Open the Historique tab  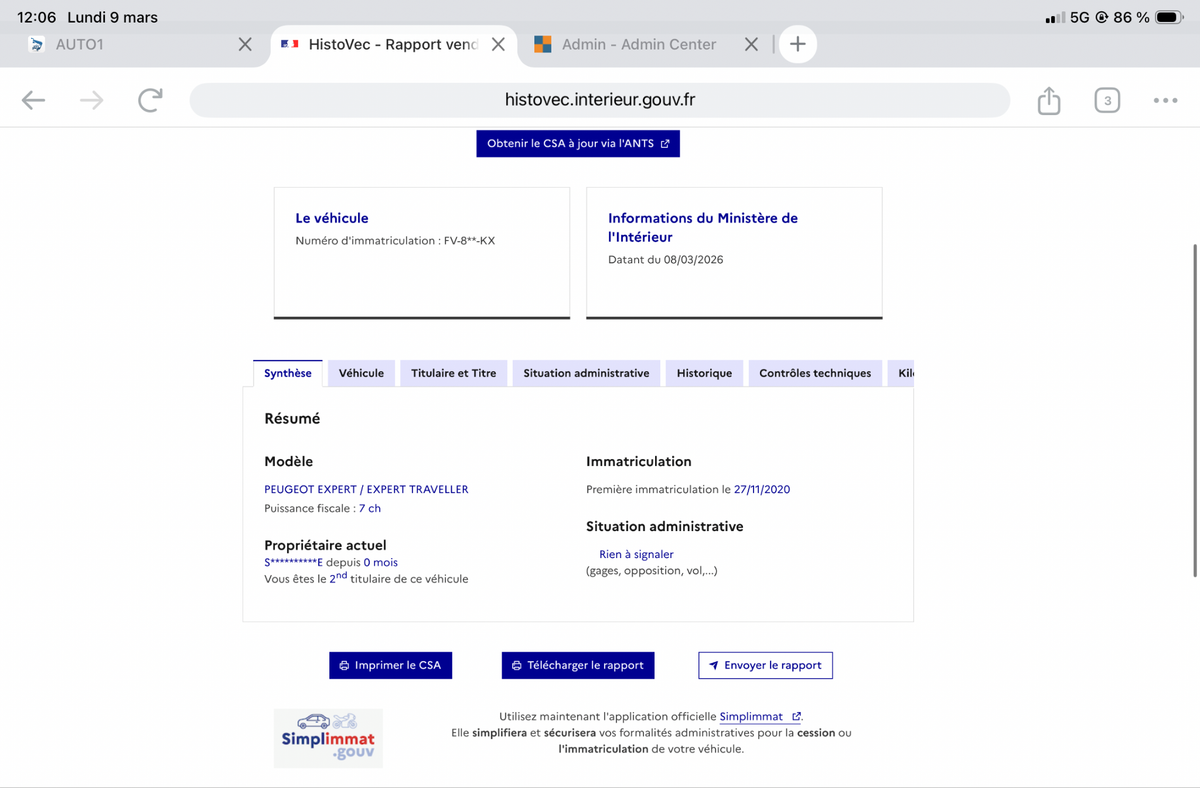(704, 373)
